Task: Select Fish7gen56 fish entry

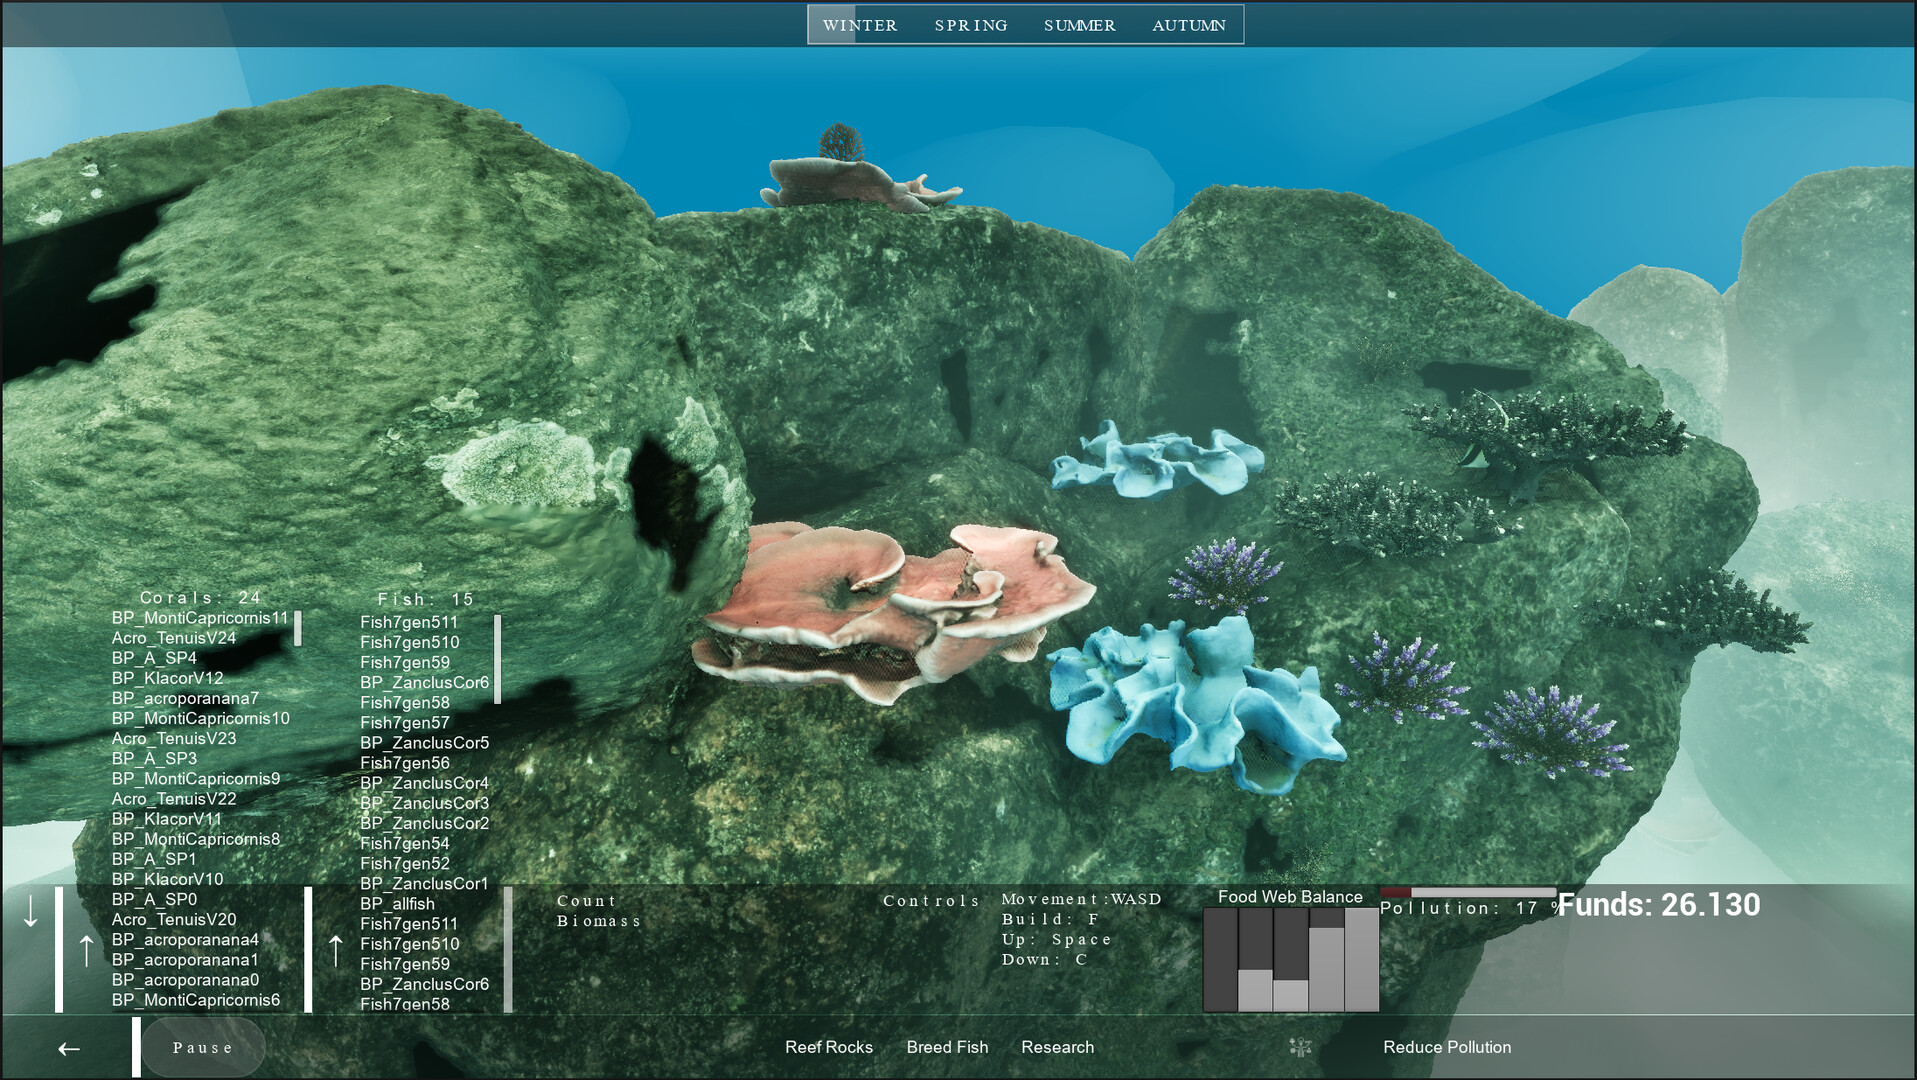Action: [405, 762]
